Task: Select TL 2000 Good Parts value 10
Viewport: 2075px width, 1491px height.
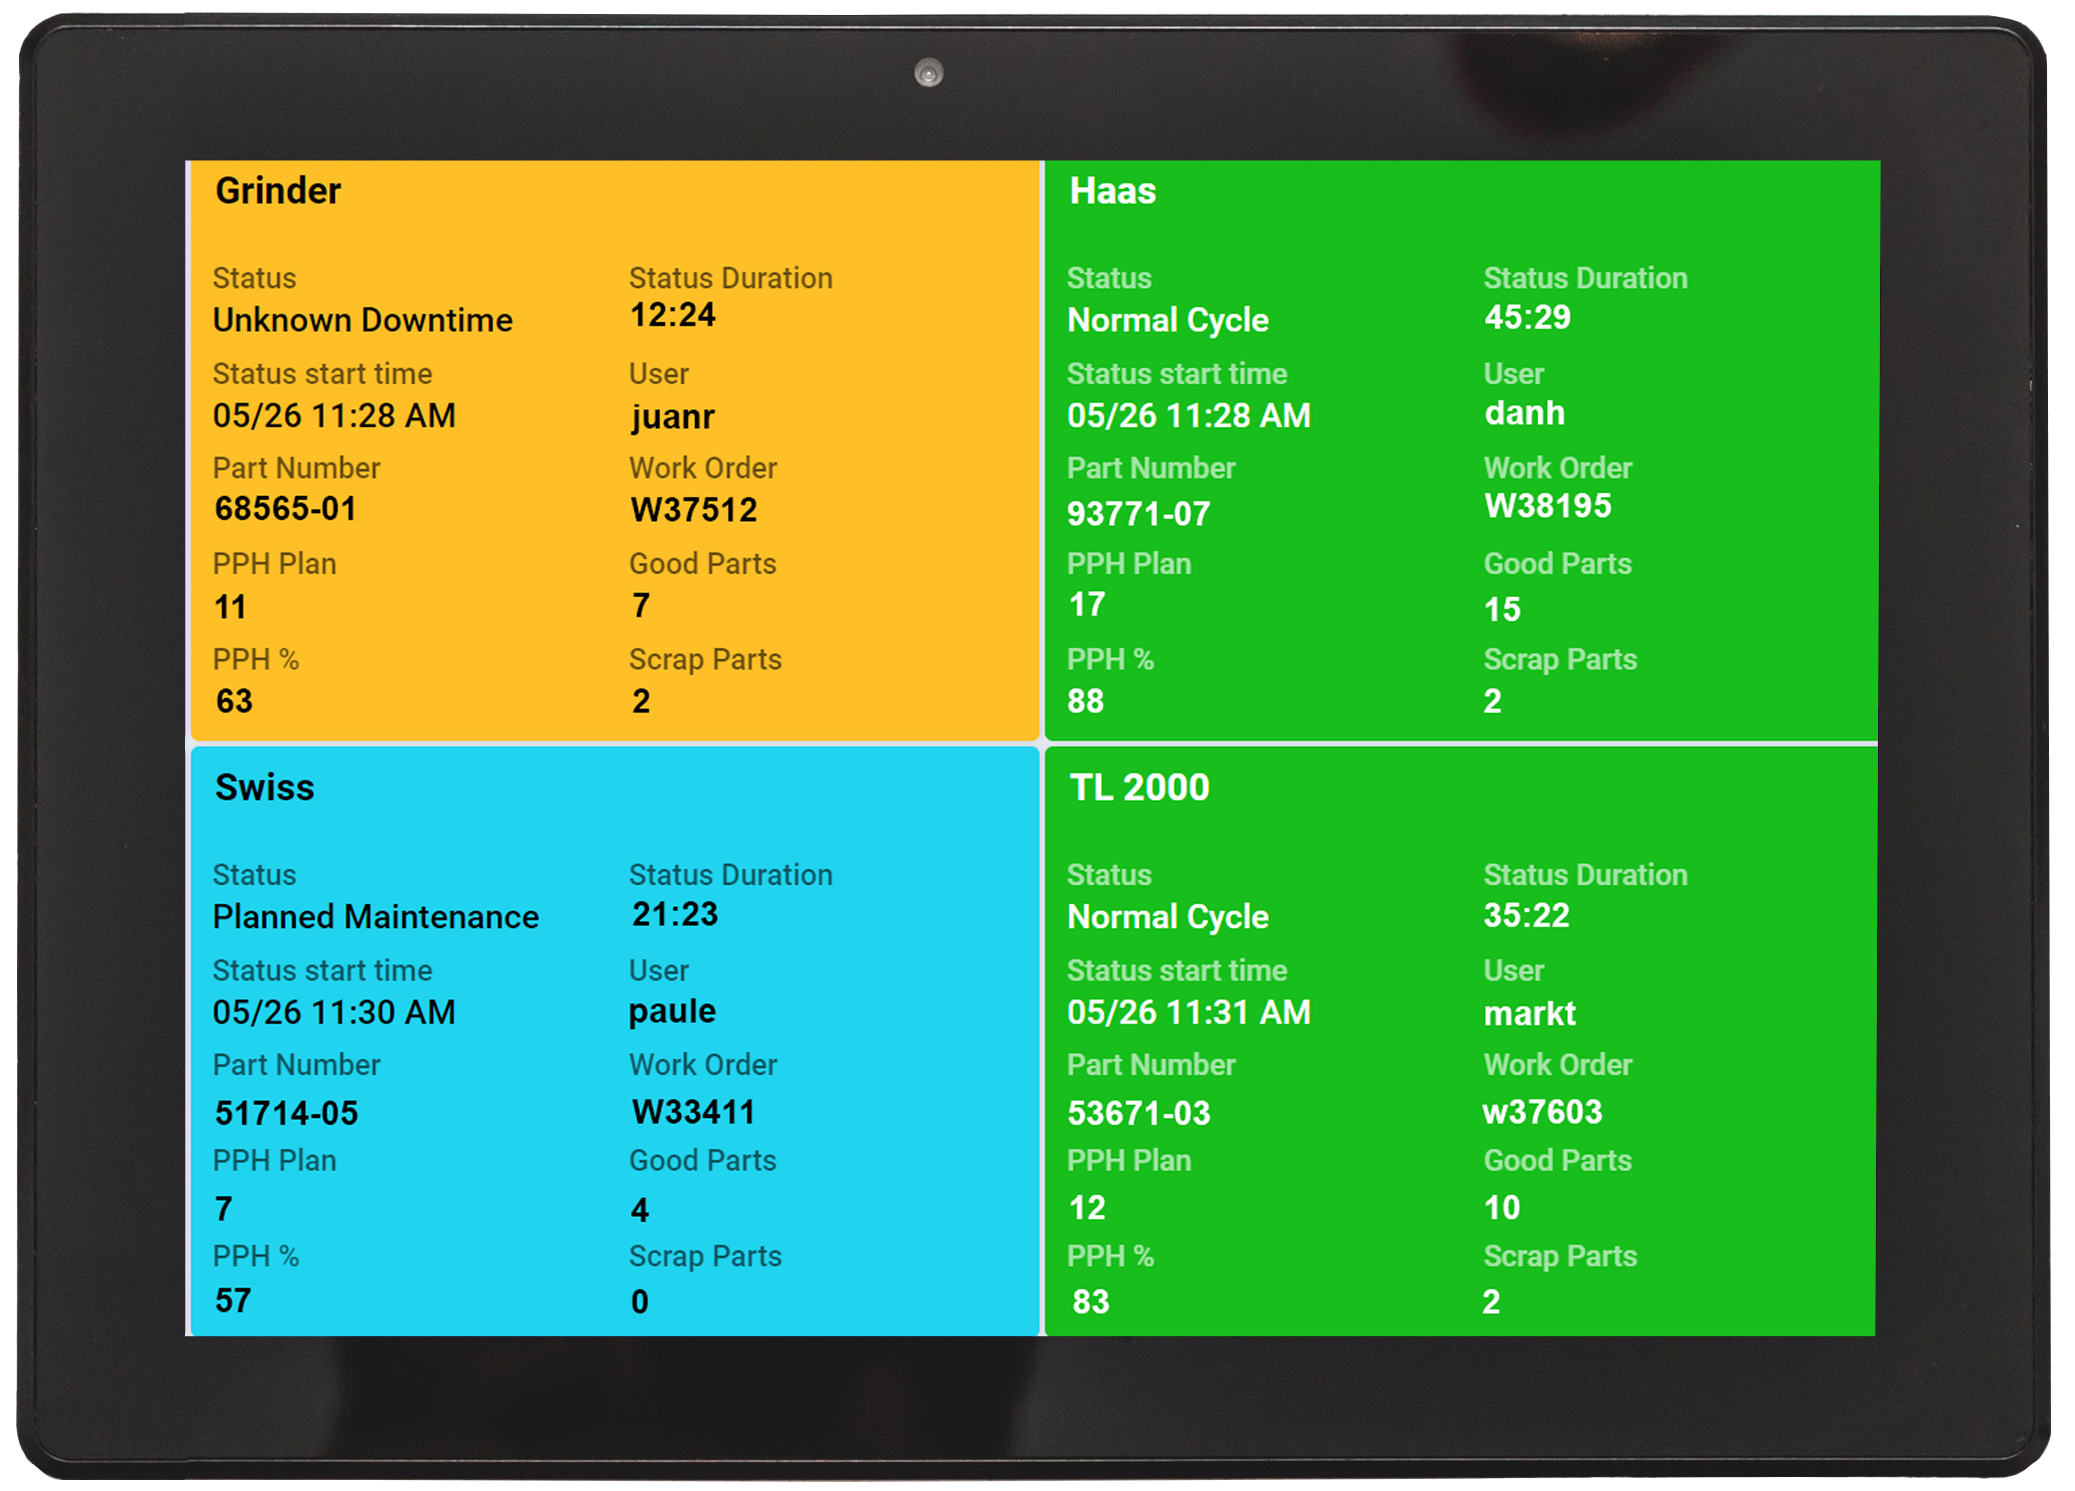Action: (1501, 1207)
